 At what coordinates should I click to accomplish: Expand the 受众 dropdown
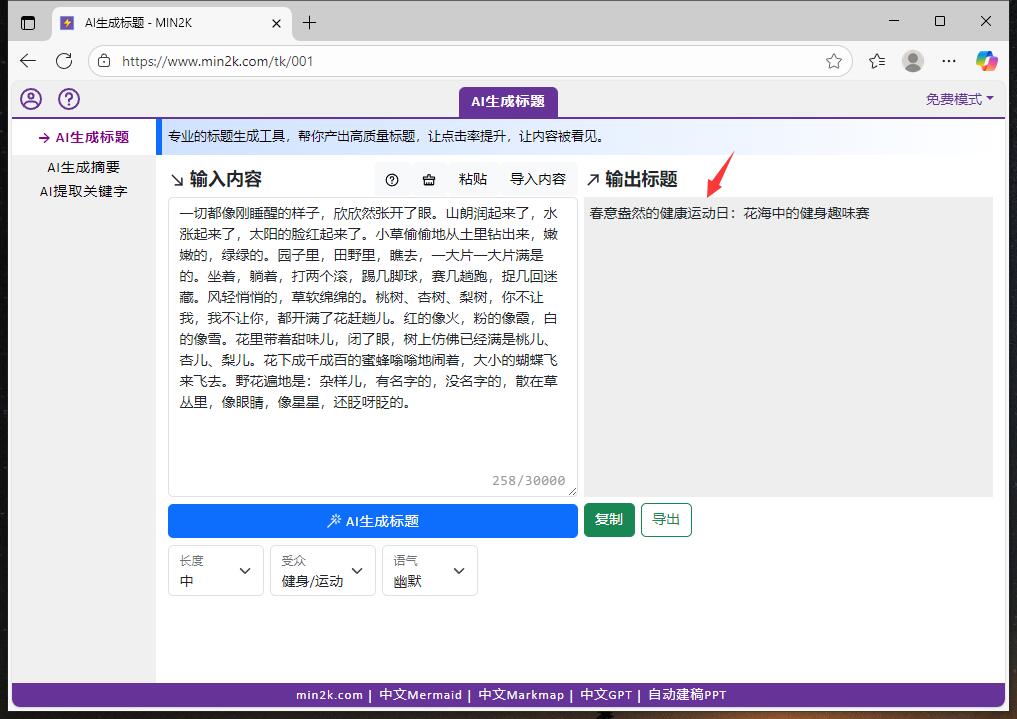(323, 571)
